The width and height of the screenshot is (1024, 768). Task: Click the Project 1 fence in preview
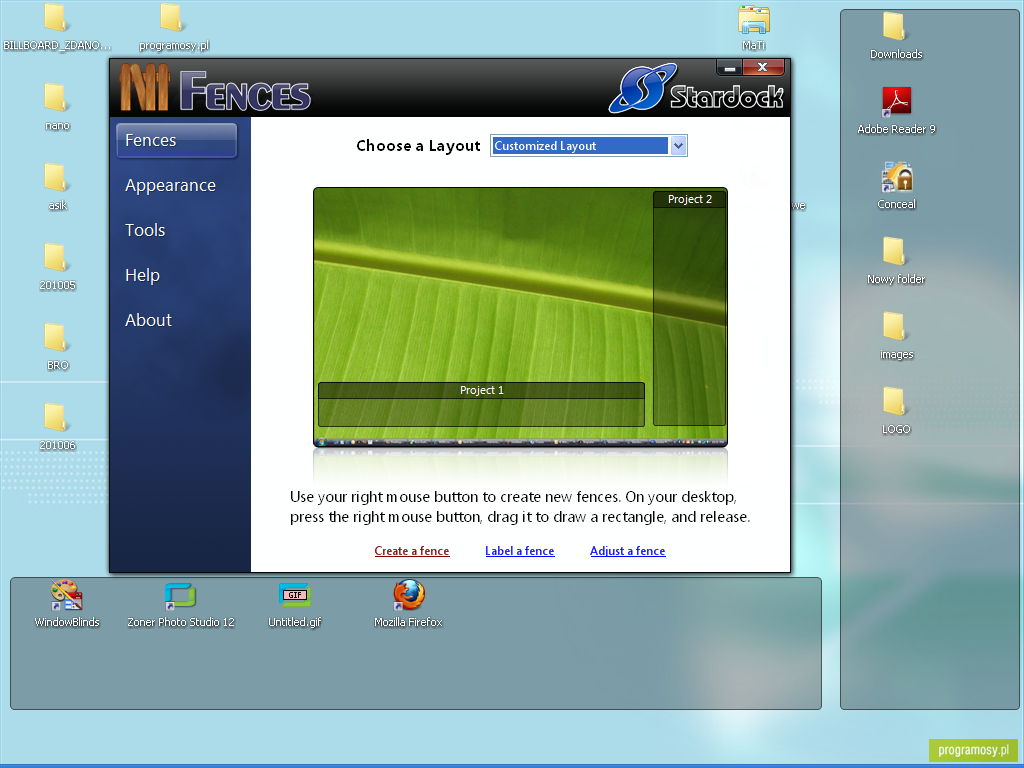click(481, 404)
